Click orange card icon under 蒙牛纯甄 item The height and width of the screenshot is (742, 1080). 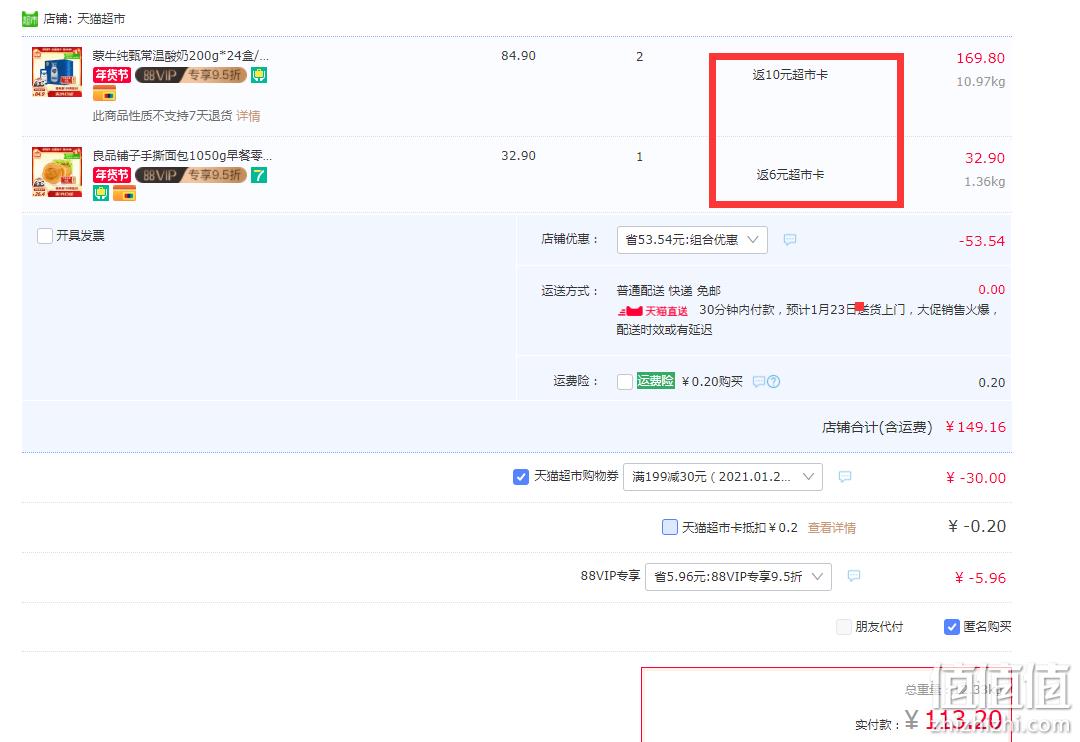[x=104, y=93]
